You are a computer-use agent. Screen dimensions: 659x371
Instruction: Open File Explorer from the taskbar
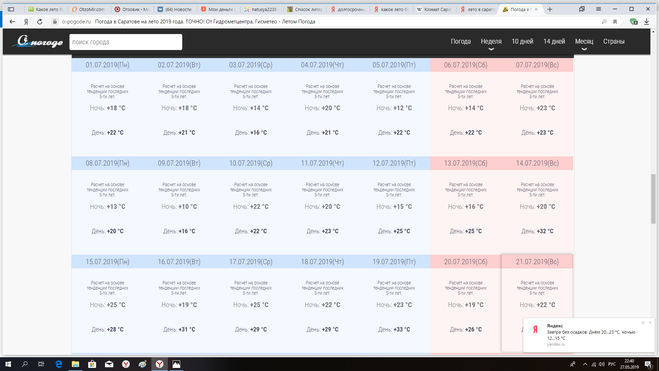75,364
